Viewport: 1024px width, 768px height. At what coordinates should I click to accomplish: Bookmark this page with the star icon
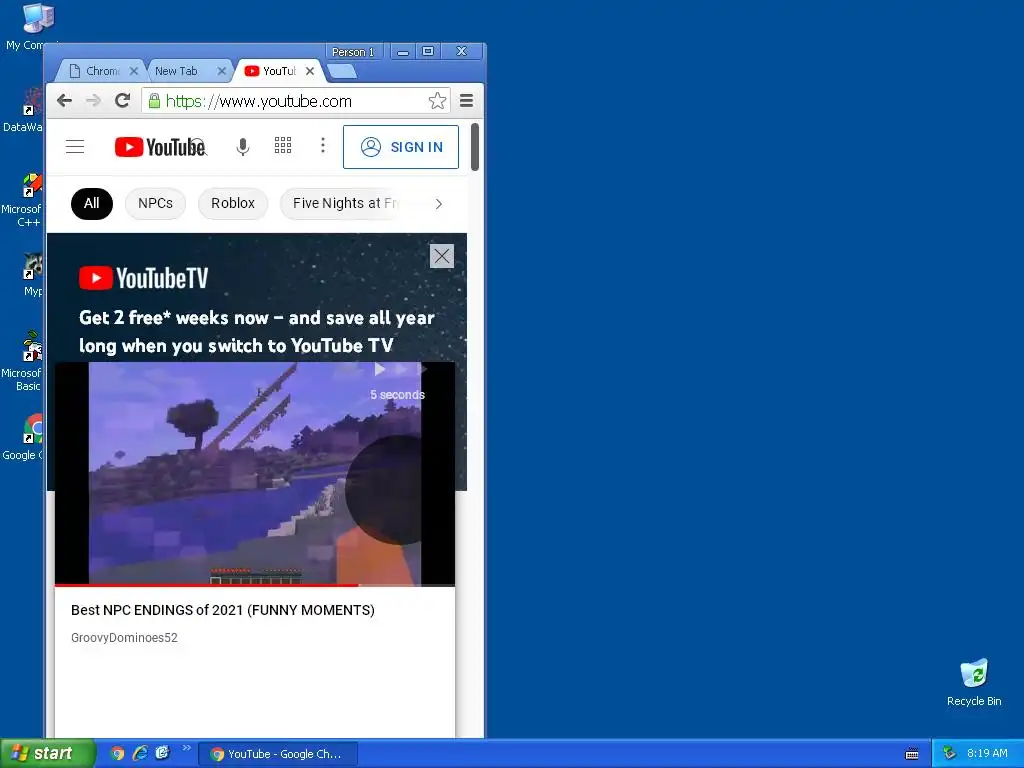(437, 101)
